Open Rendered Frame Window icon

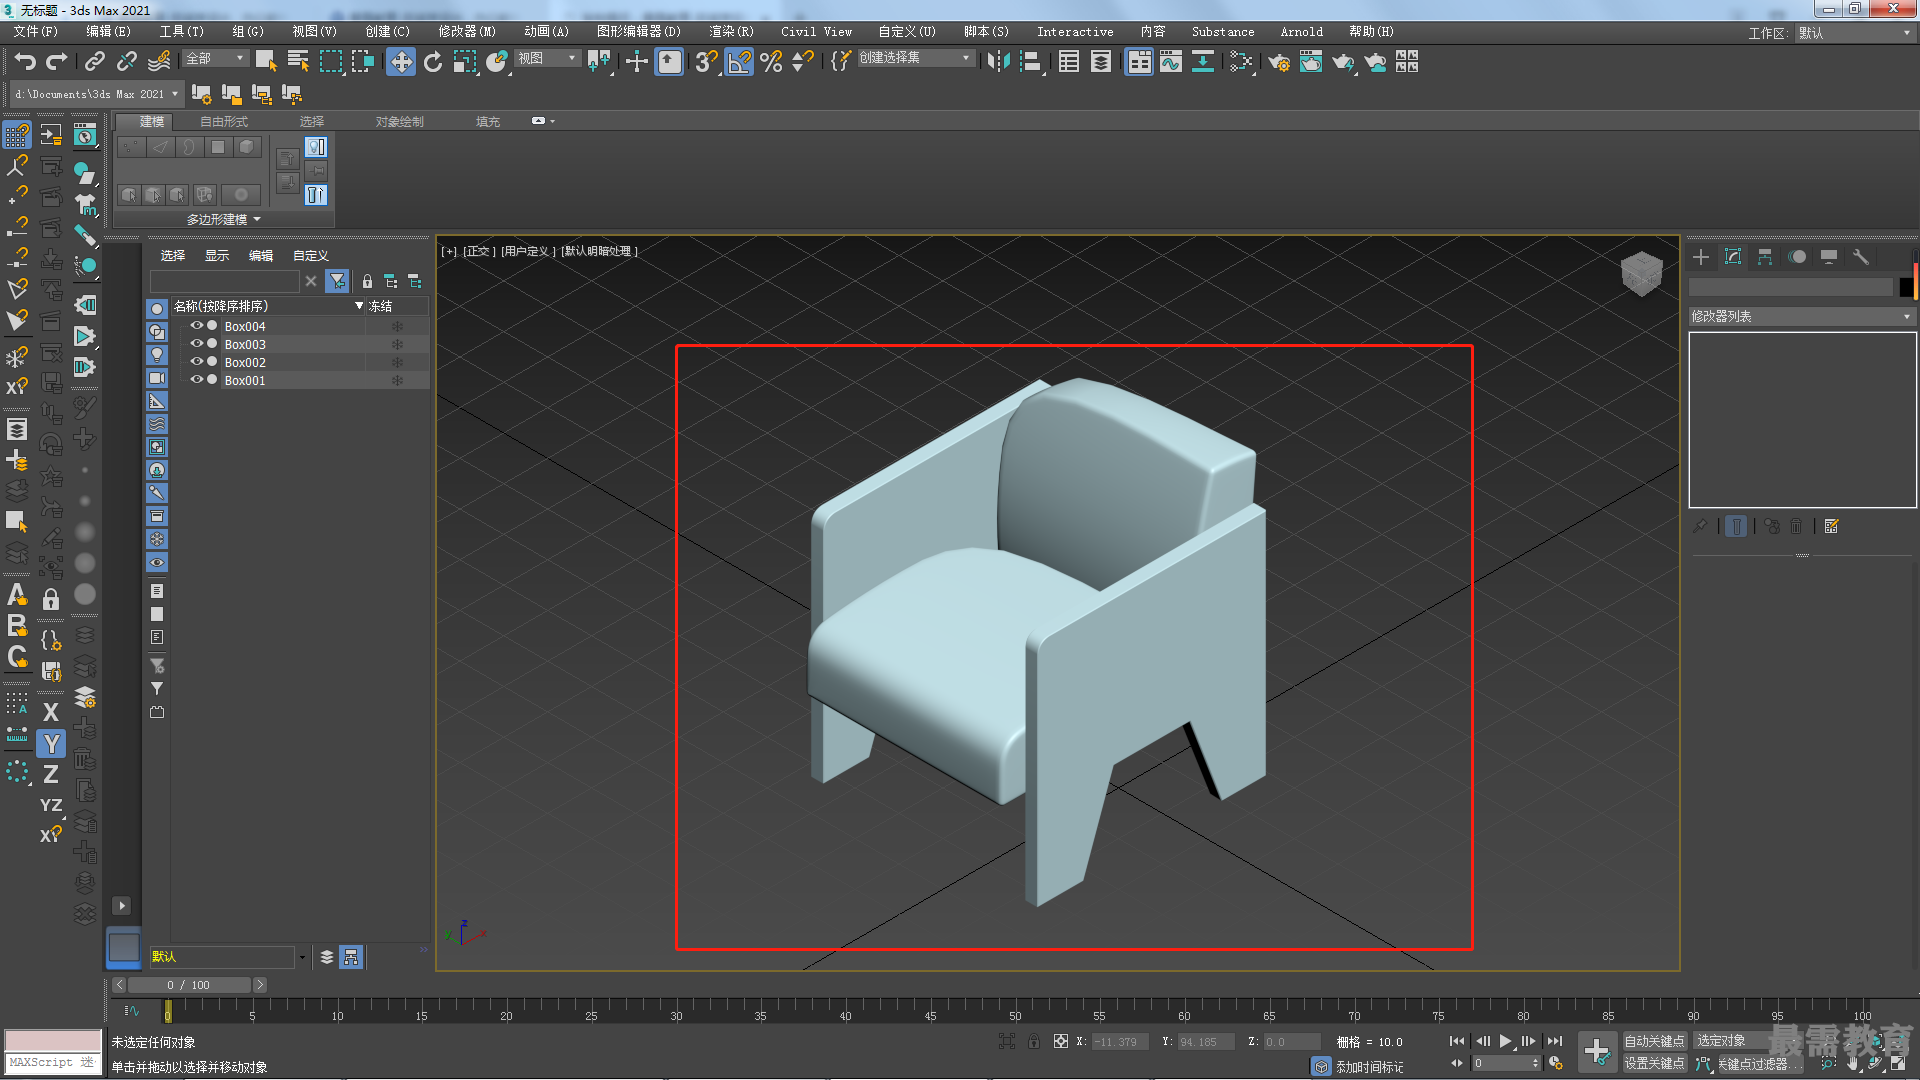pyautogui.click(x=1311, y=62)
